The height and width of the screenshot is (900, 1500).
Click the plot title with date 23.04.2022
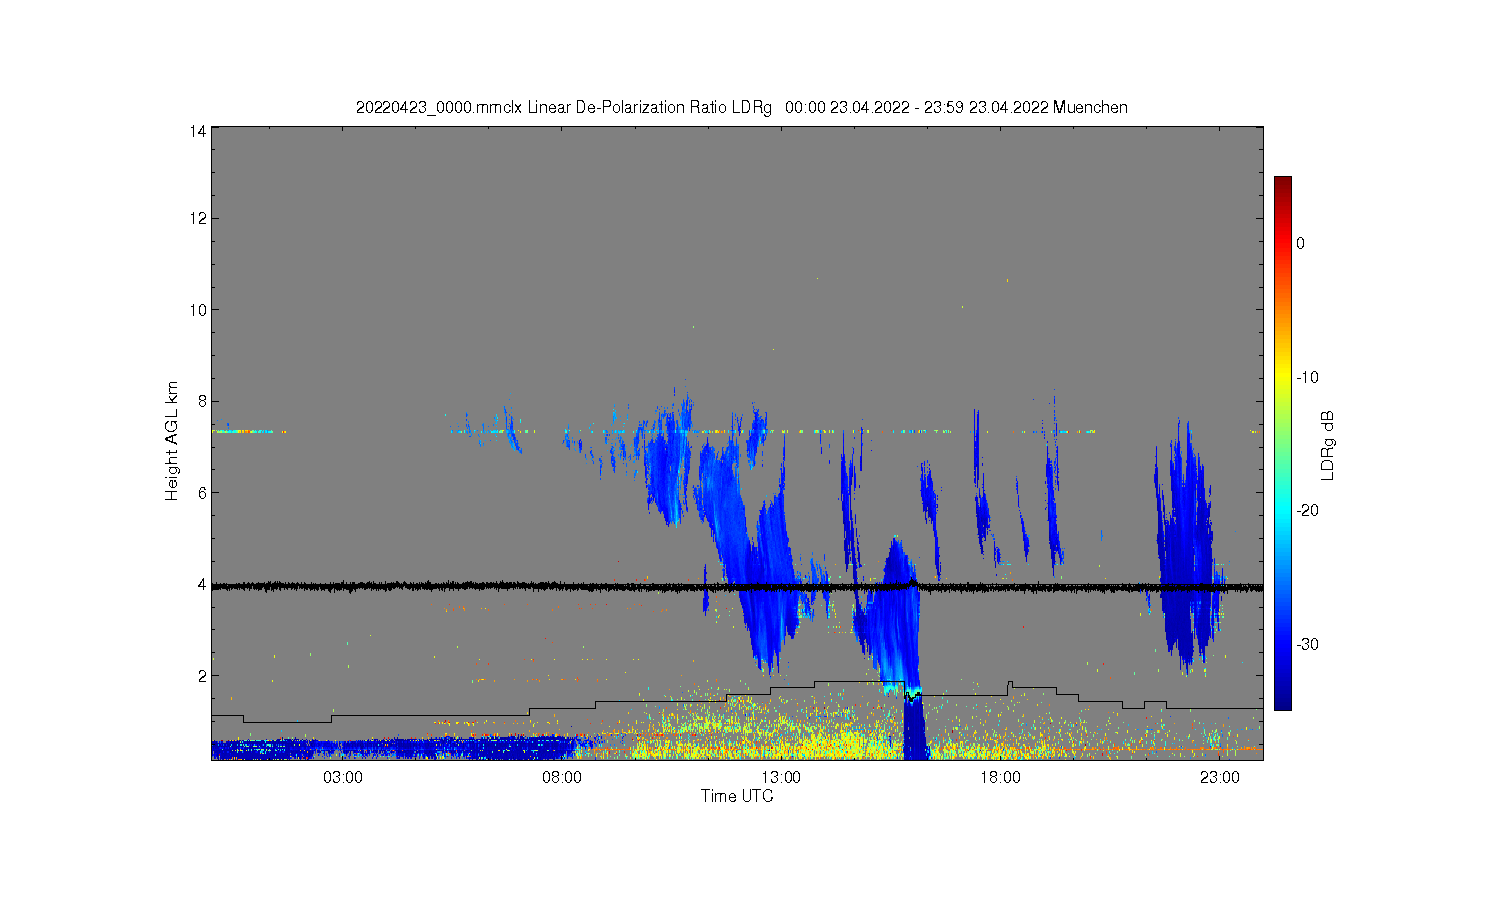741,107
